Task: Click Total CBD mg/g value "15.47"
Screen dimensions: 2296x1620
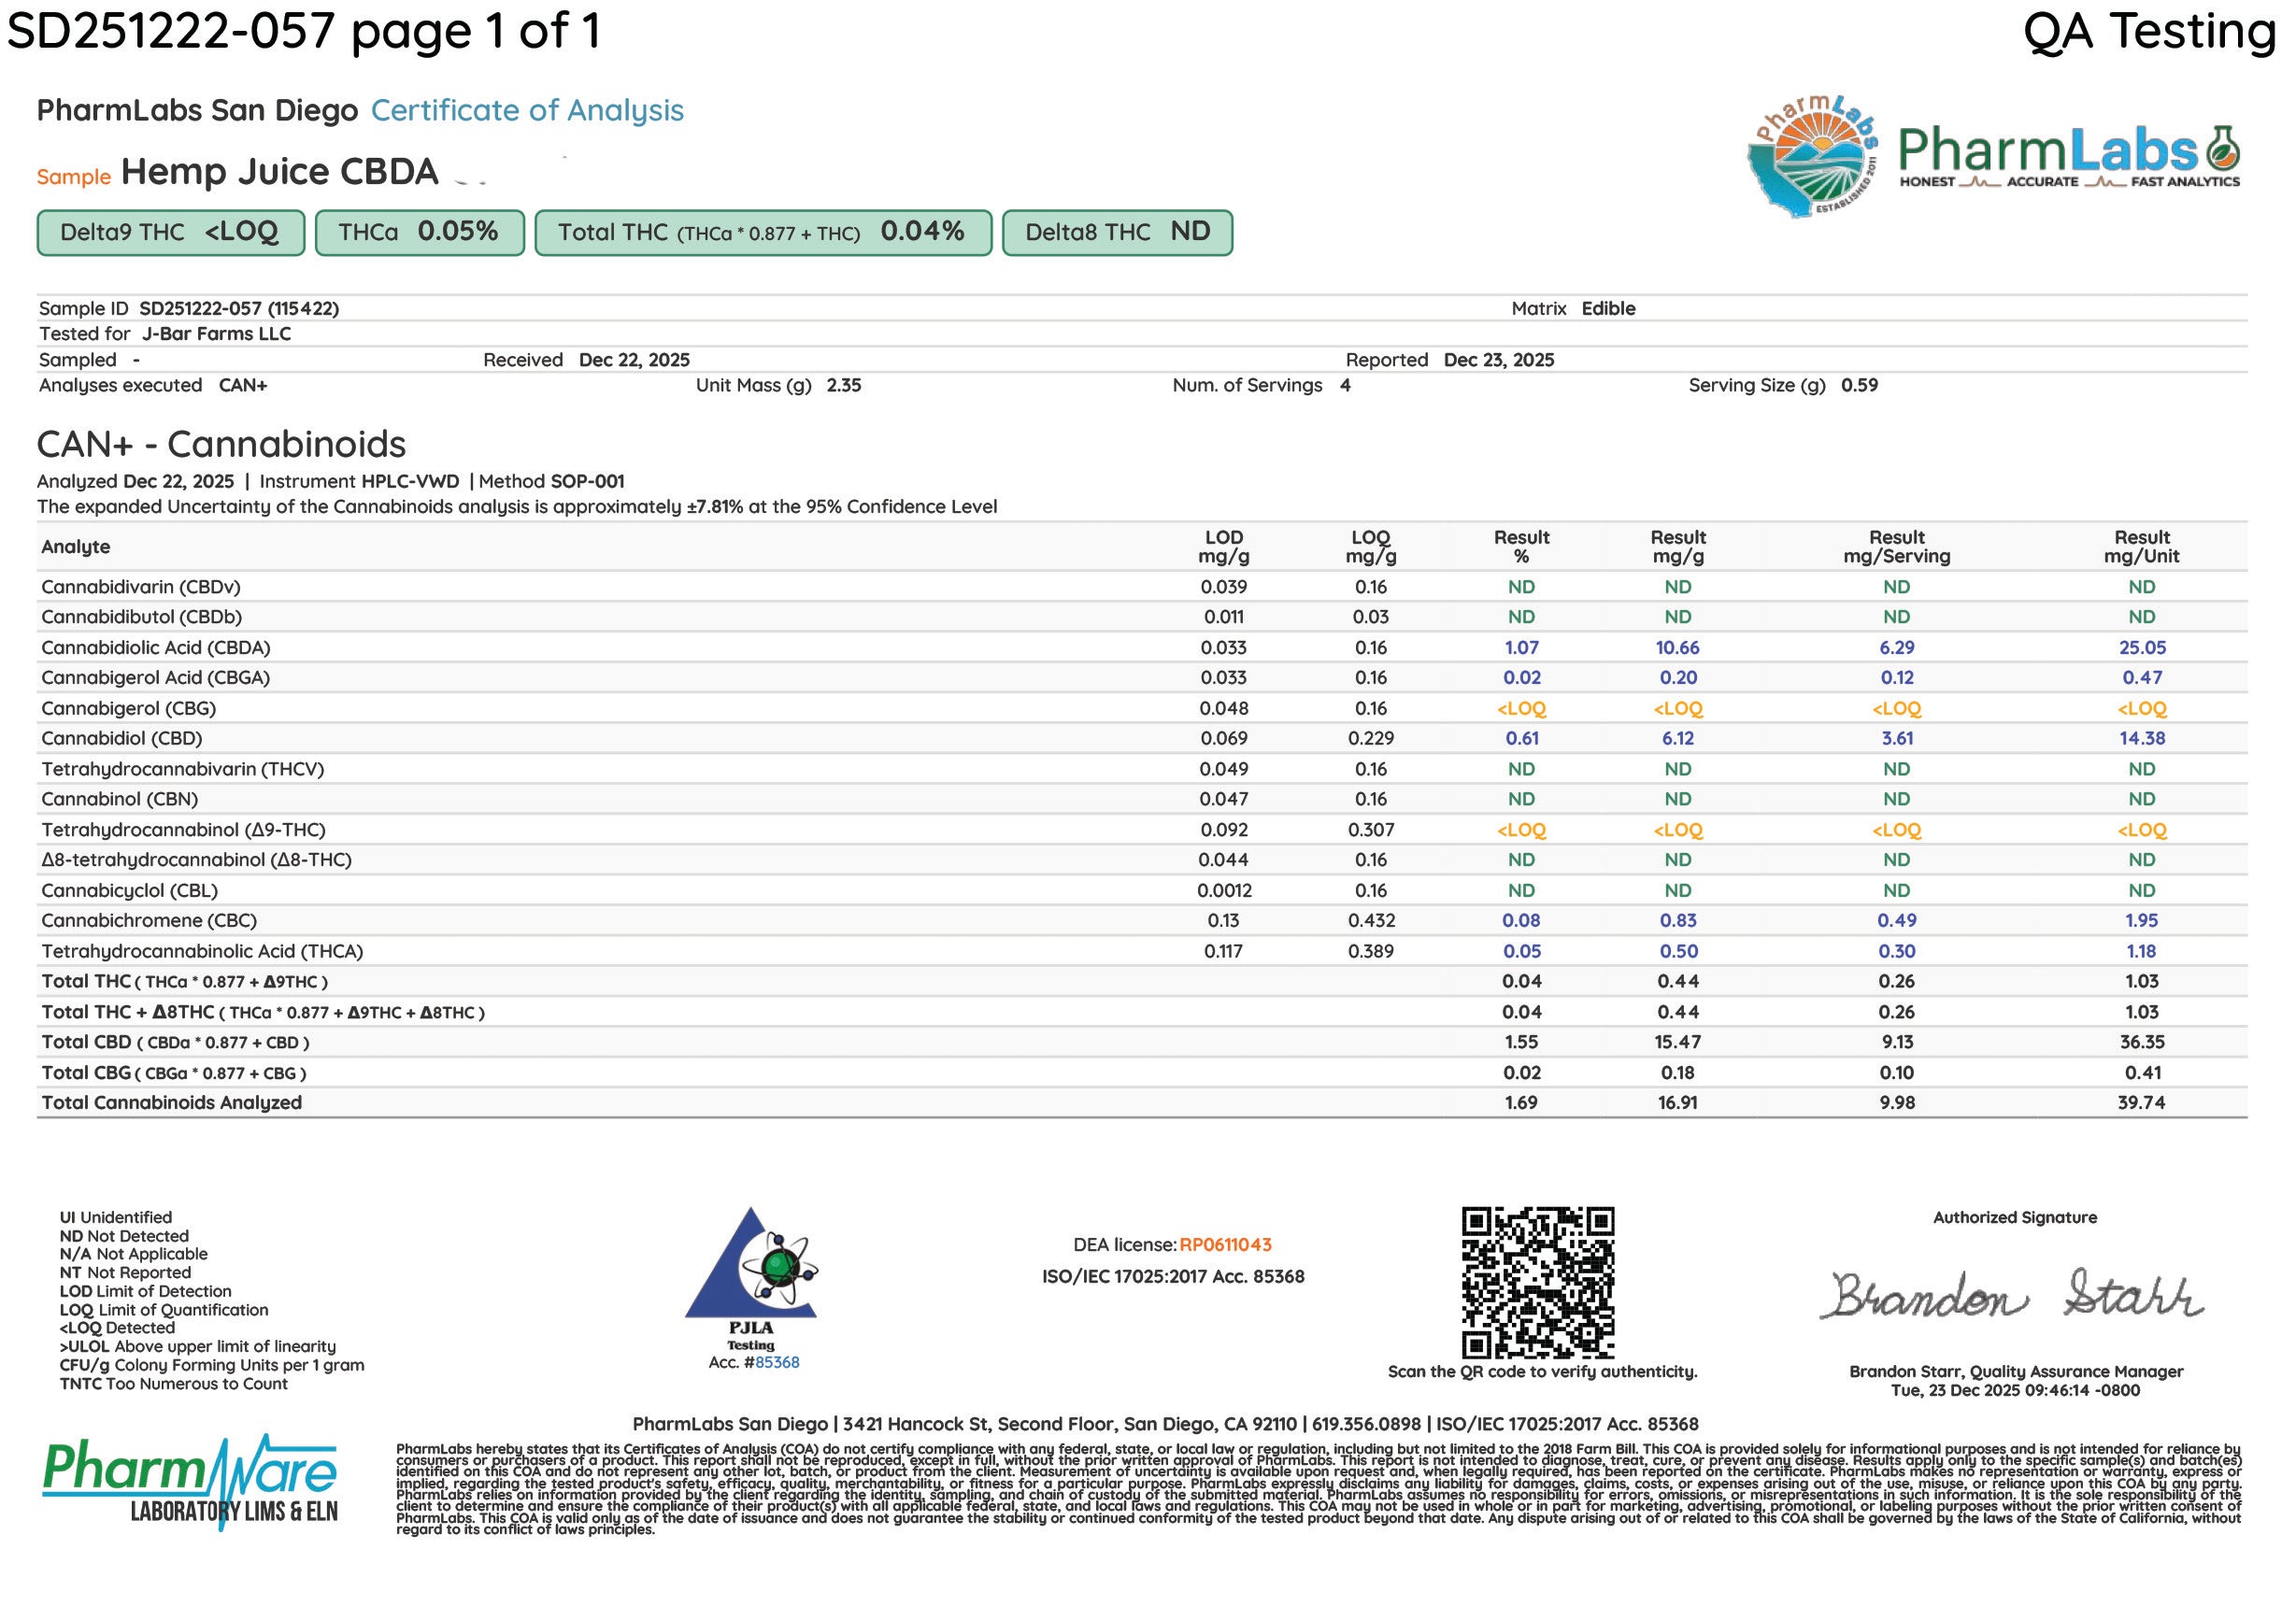Action: click(x=1678, y=1043)
